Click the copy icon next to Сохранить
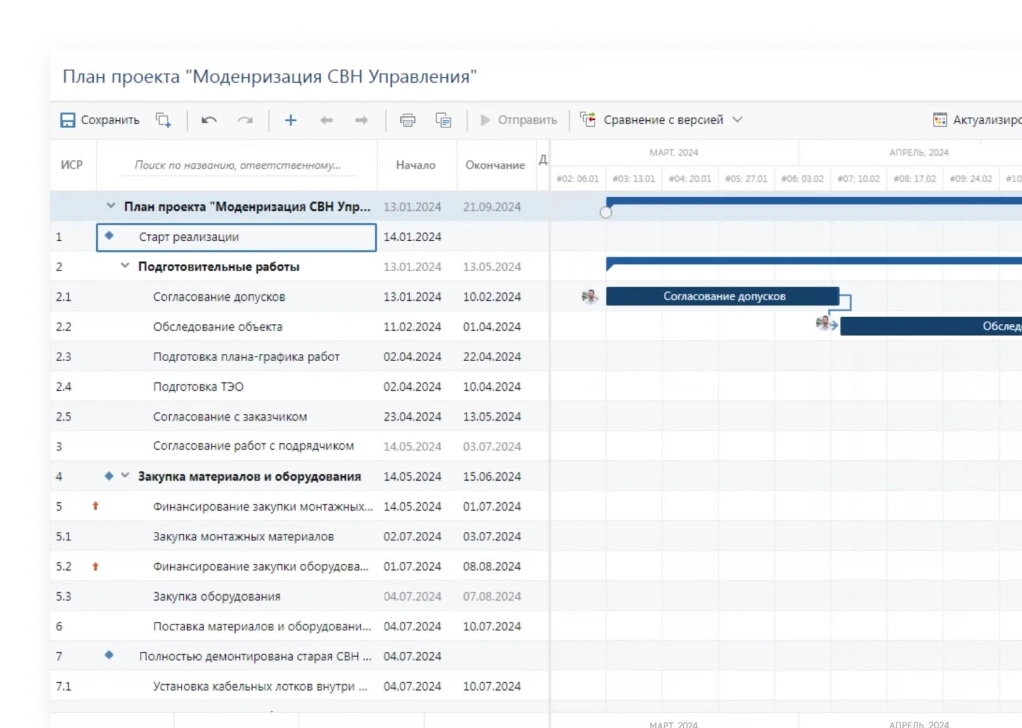Viewport: 1022px width, 728px height. (163, 120)
